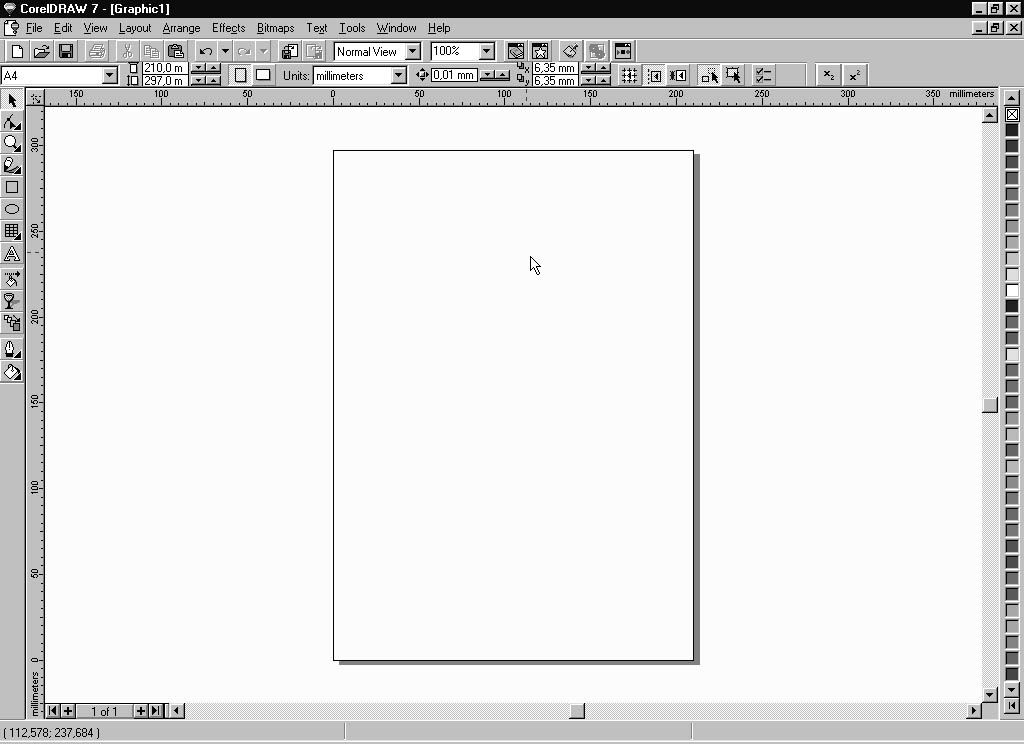Image resolution: width=1024 pixels, height=744 pixels.
Task: Select the Ellipse tool in the toolbox
Action: (12, 209)
